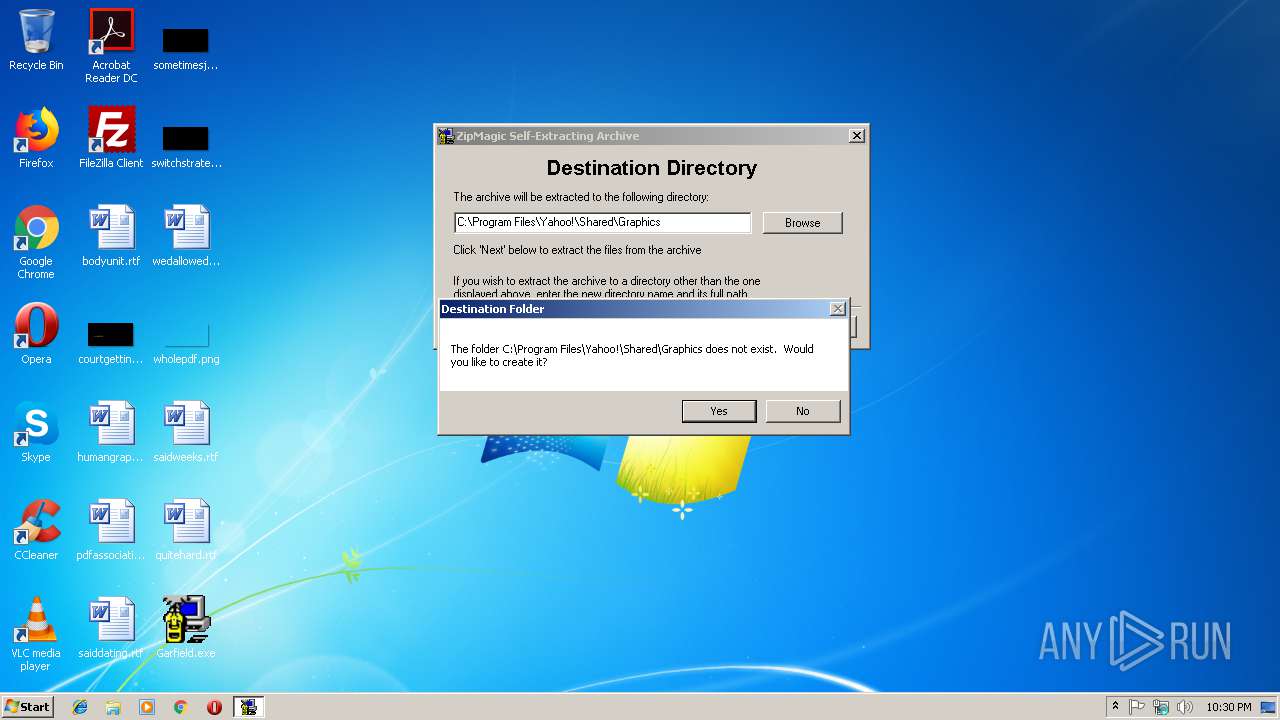1280x720 pixels.
Task: Select the pdfassociati document icon
Action: tap(111, 530)
